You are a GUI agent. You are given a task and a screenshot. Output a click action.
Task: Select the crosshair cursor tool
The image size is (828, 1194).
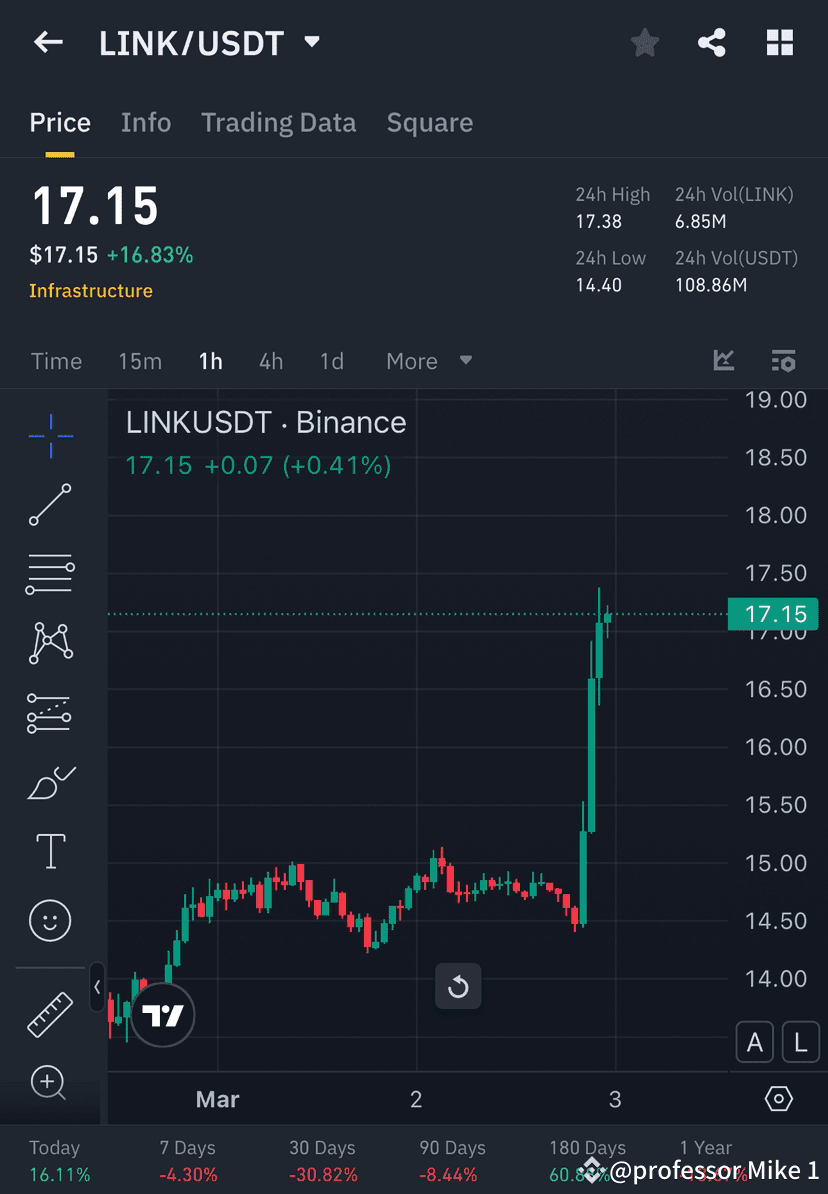coord(50,435)
